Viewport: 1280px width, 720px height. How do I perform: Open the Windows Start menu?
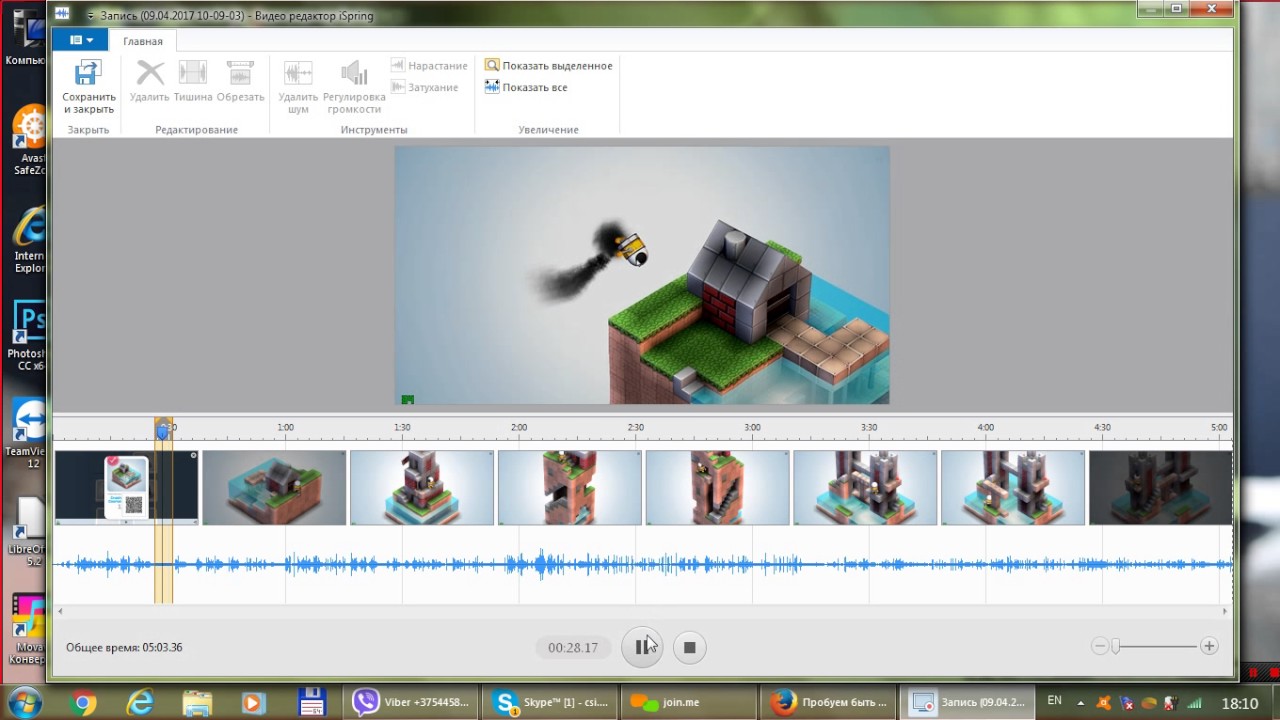[25, 701]
